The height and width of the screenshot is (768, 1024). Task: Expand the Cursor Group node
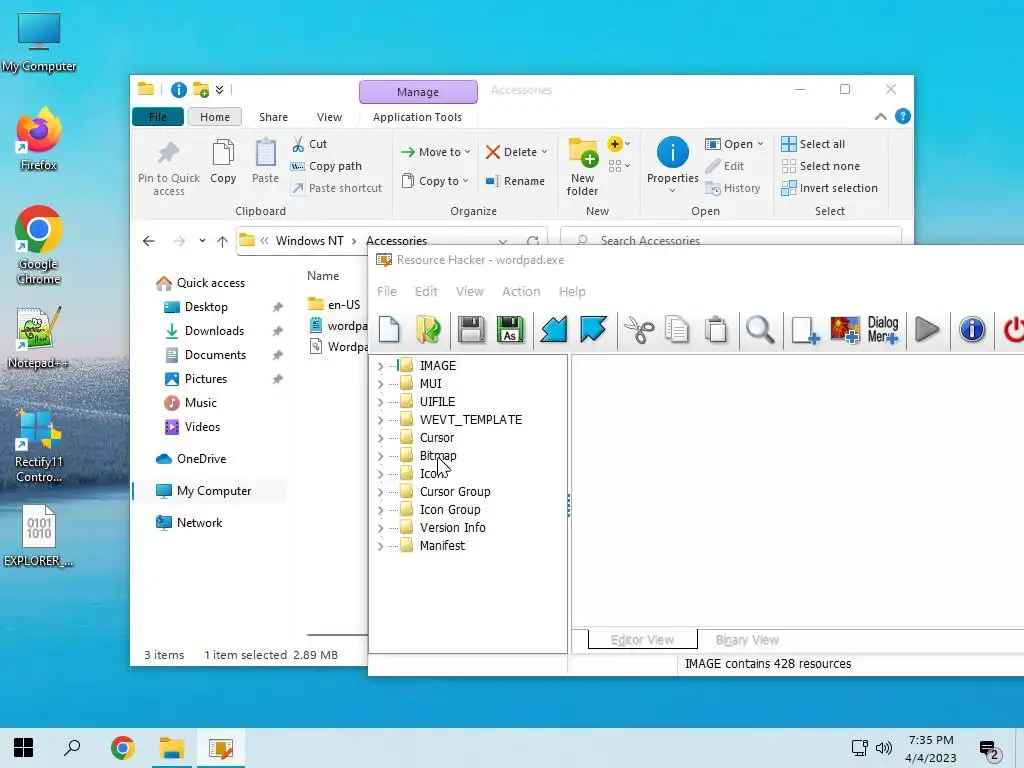tap(381, 492)
